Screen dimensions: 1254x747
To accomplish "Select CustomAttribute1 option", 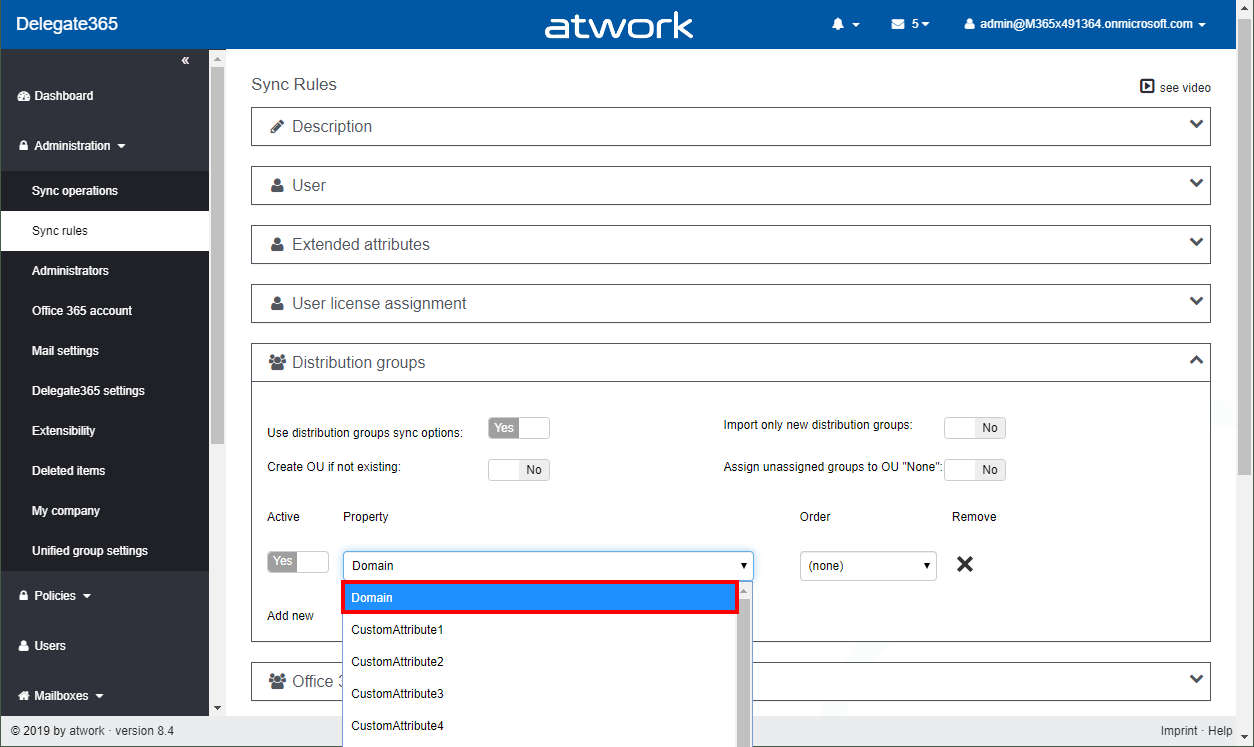I will click(x=540, y=630).
